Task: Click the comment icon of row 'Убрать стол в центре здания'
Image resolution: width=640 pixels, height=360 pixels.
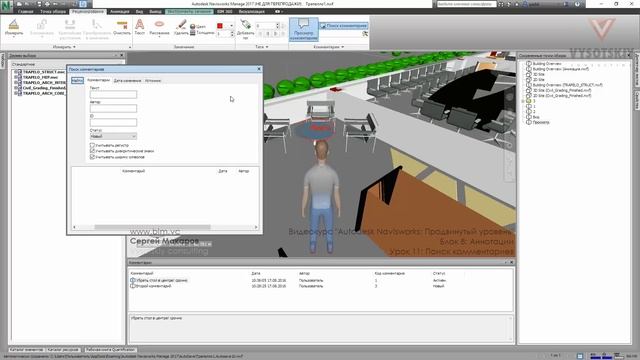Action: coord(133,280)
